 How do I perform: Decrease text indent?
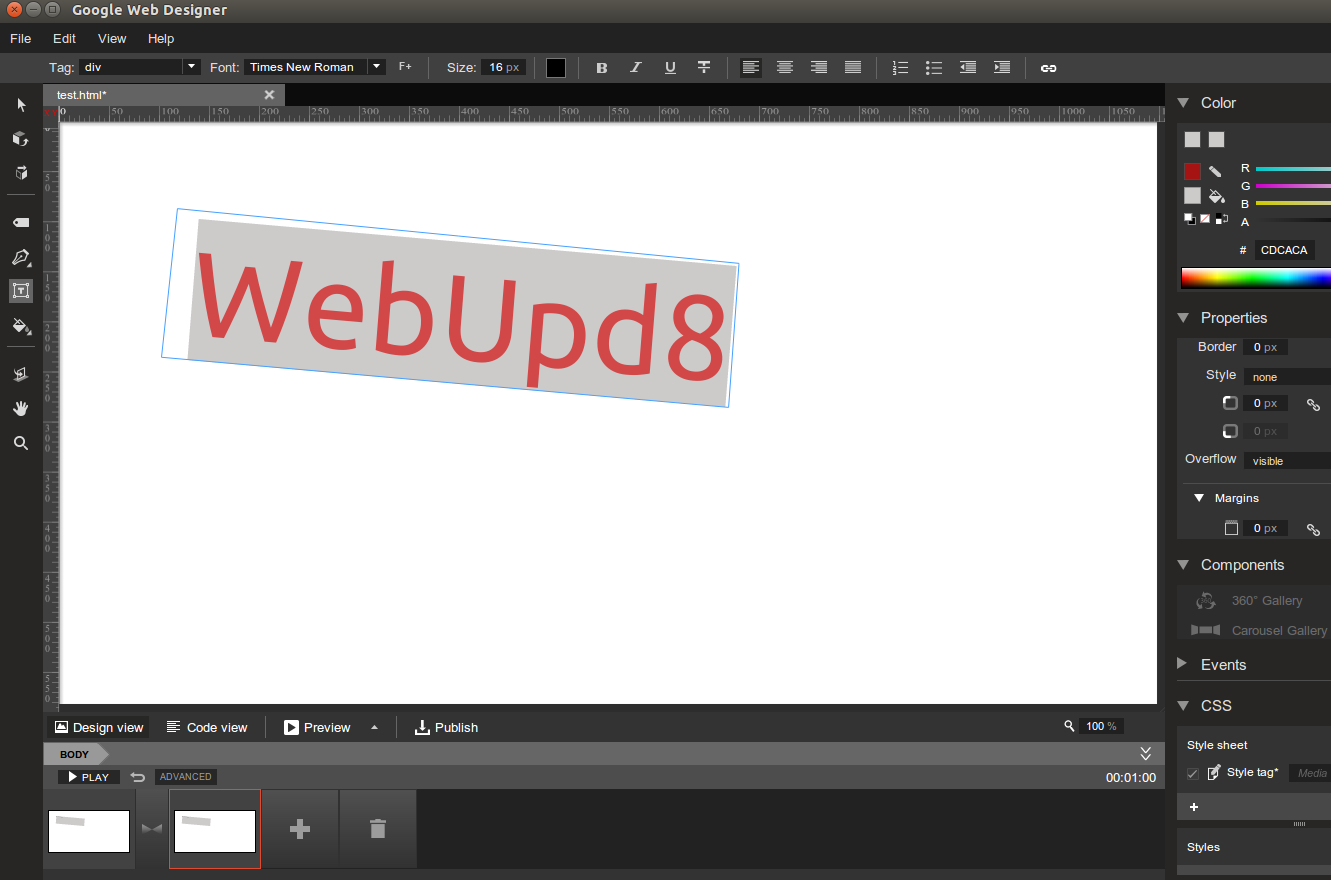pos(968,67)
